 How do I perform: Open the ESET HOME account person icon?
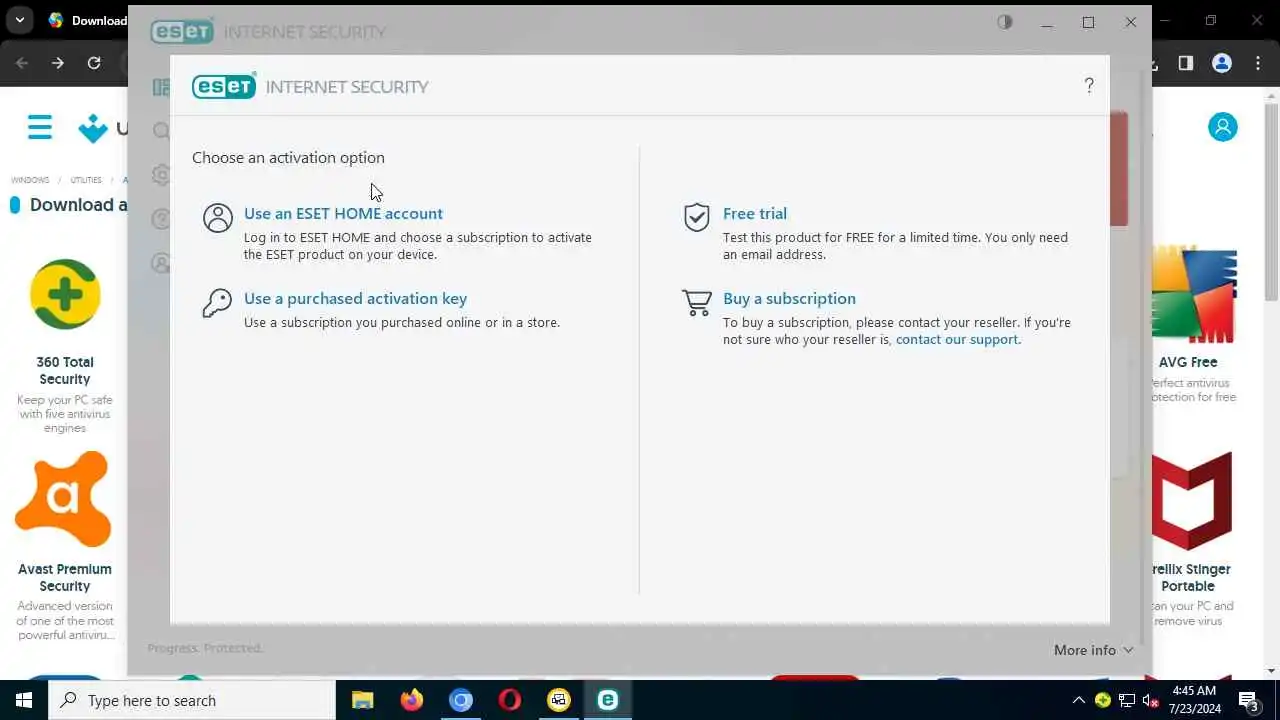point(218,217)
